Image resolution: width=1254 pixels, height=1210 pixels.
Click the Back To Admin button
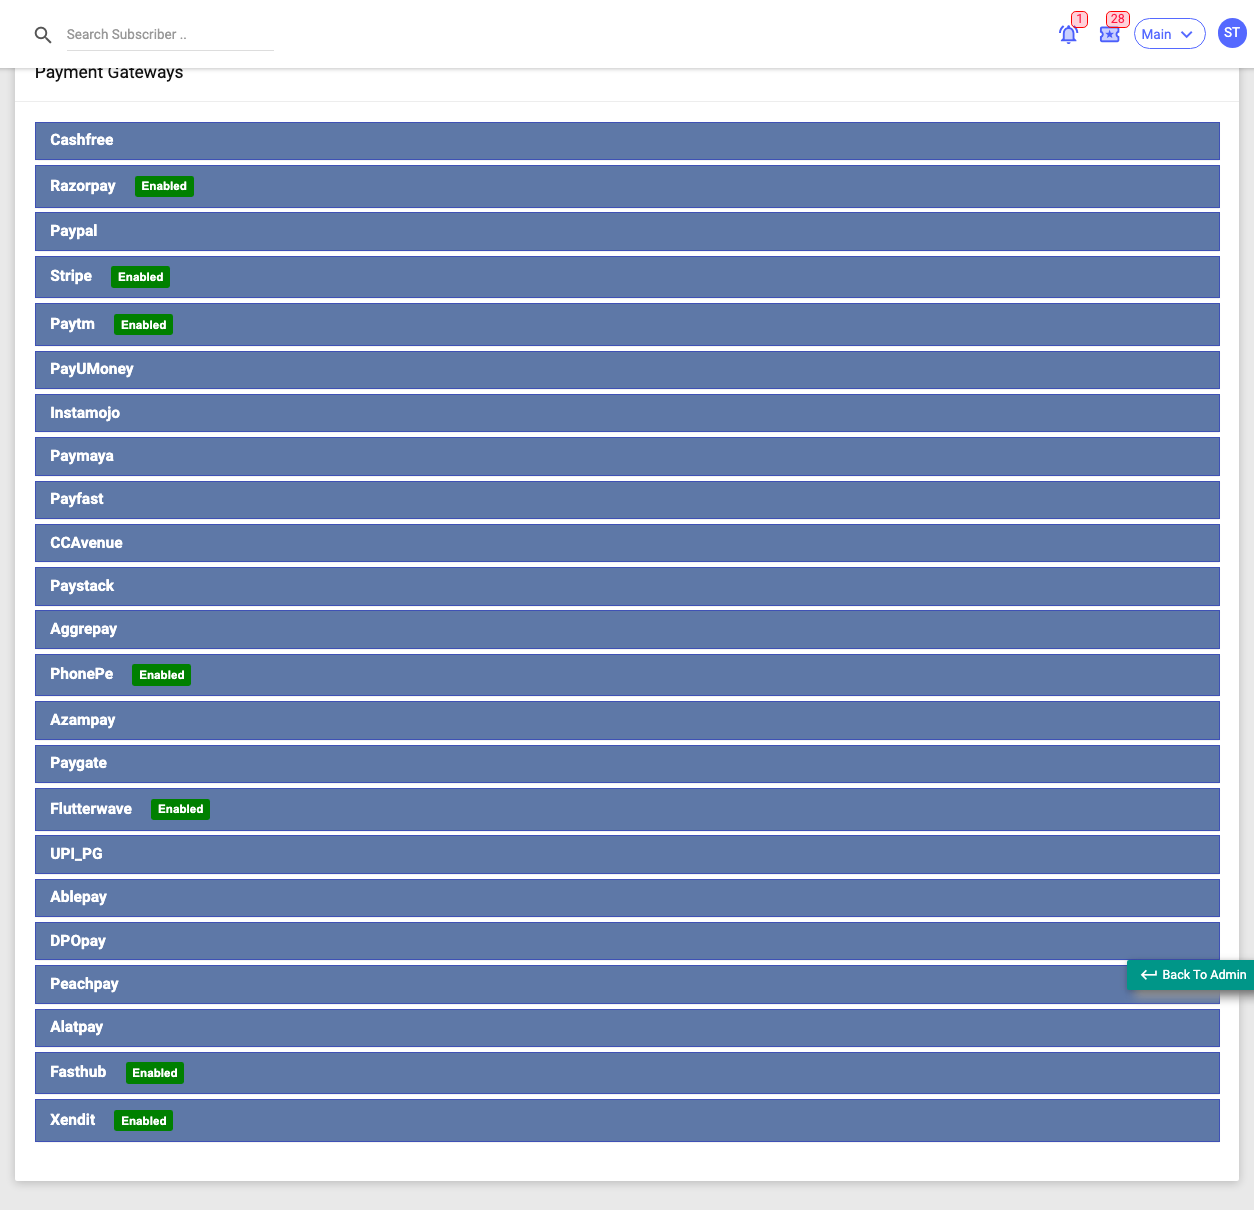pos(1191,975)
